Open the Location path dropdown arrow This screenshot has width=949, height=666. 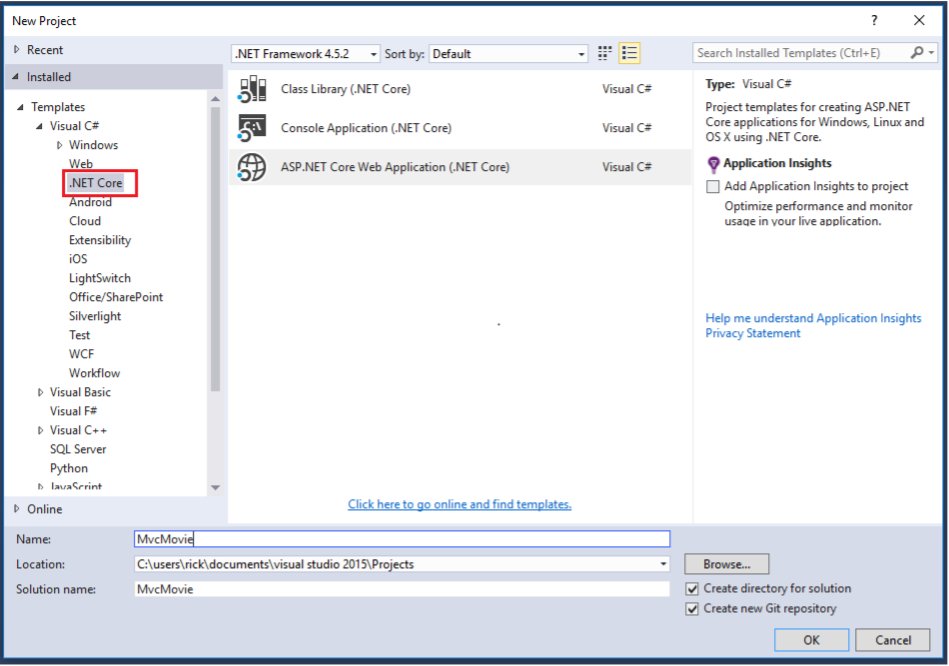tap(663, 564)
